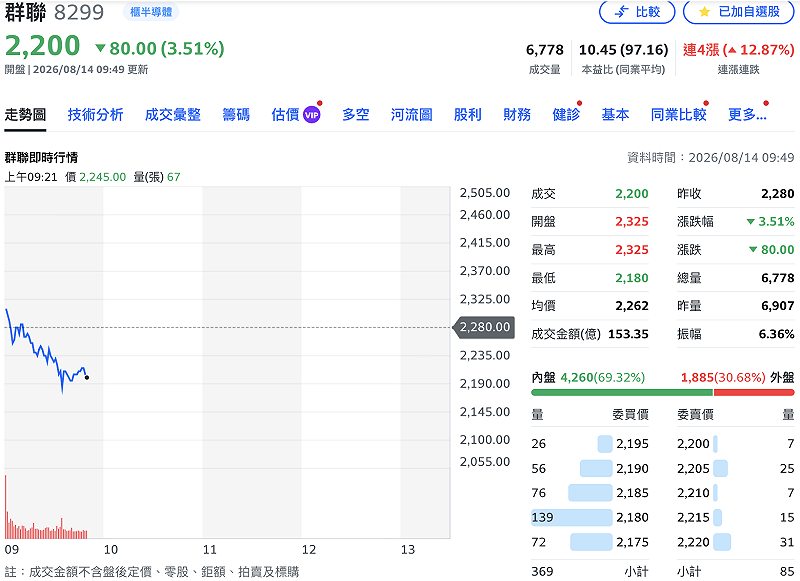Open the 河流圖 tab
Image resolution: width=800 pixels, height=581 pixels.
click(x=412, y=115)
